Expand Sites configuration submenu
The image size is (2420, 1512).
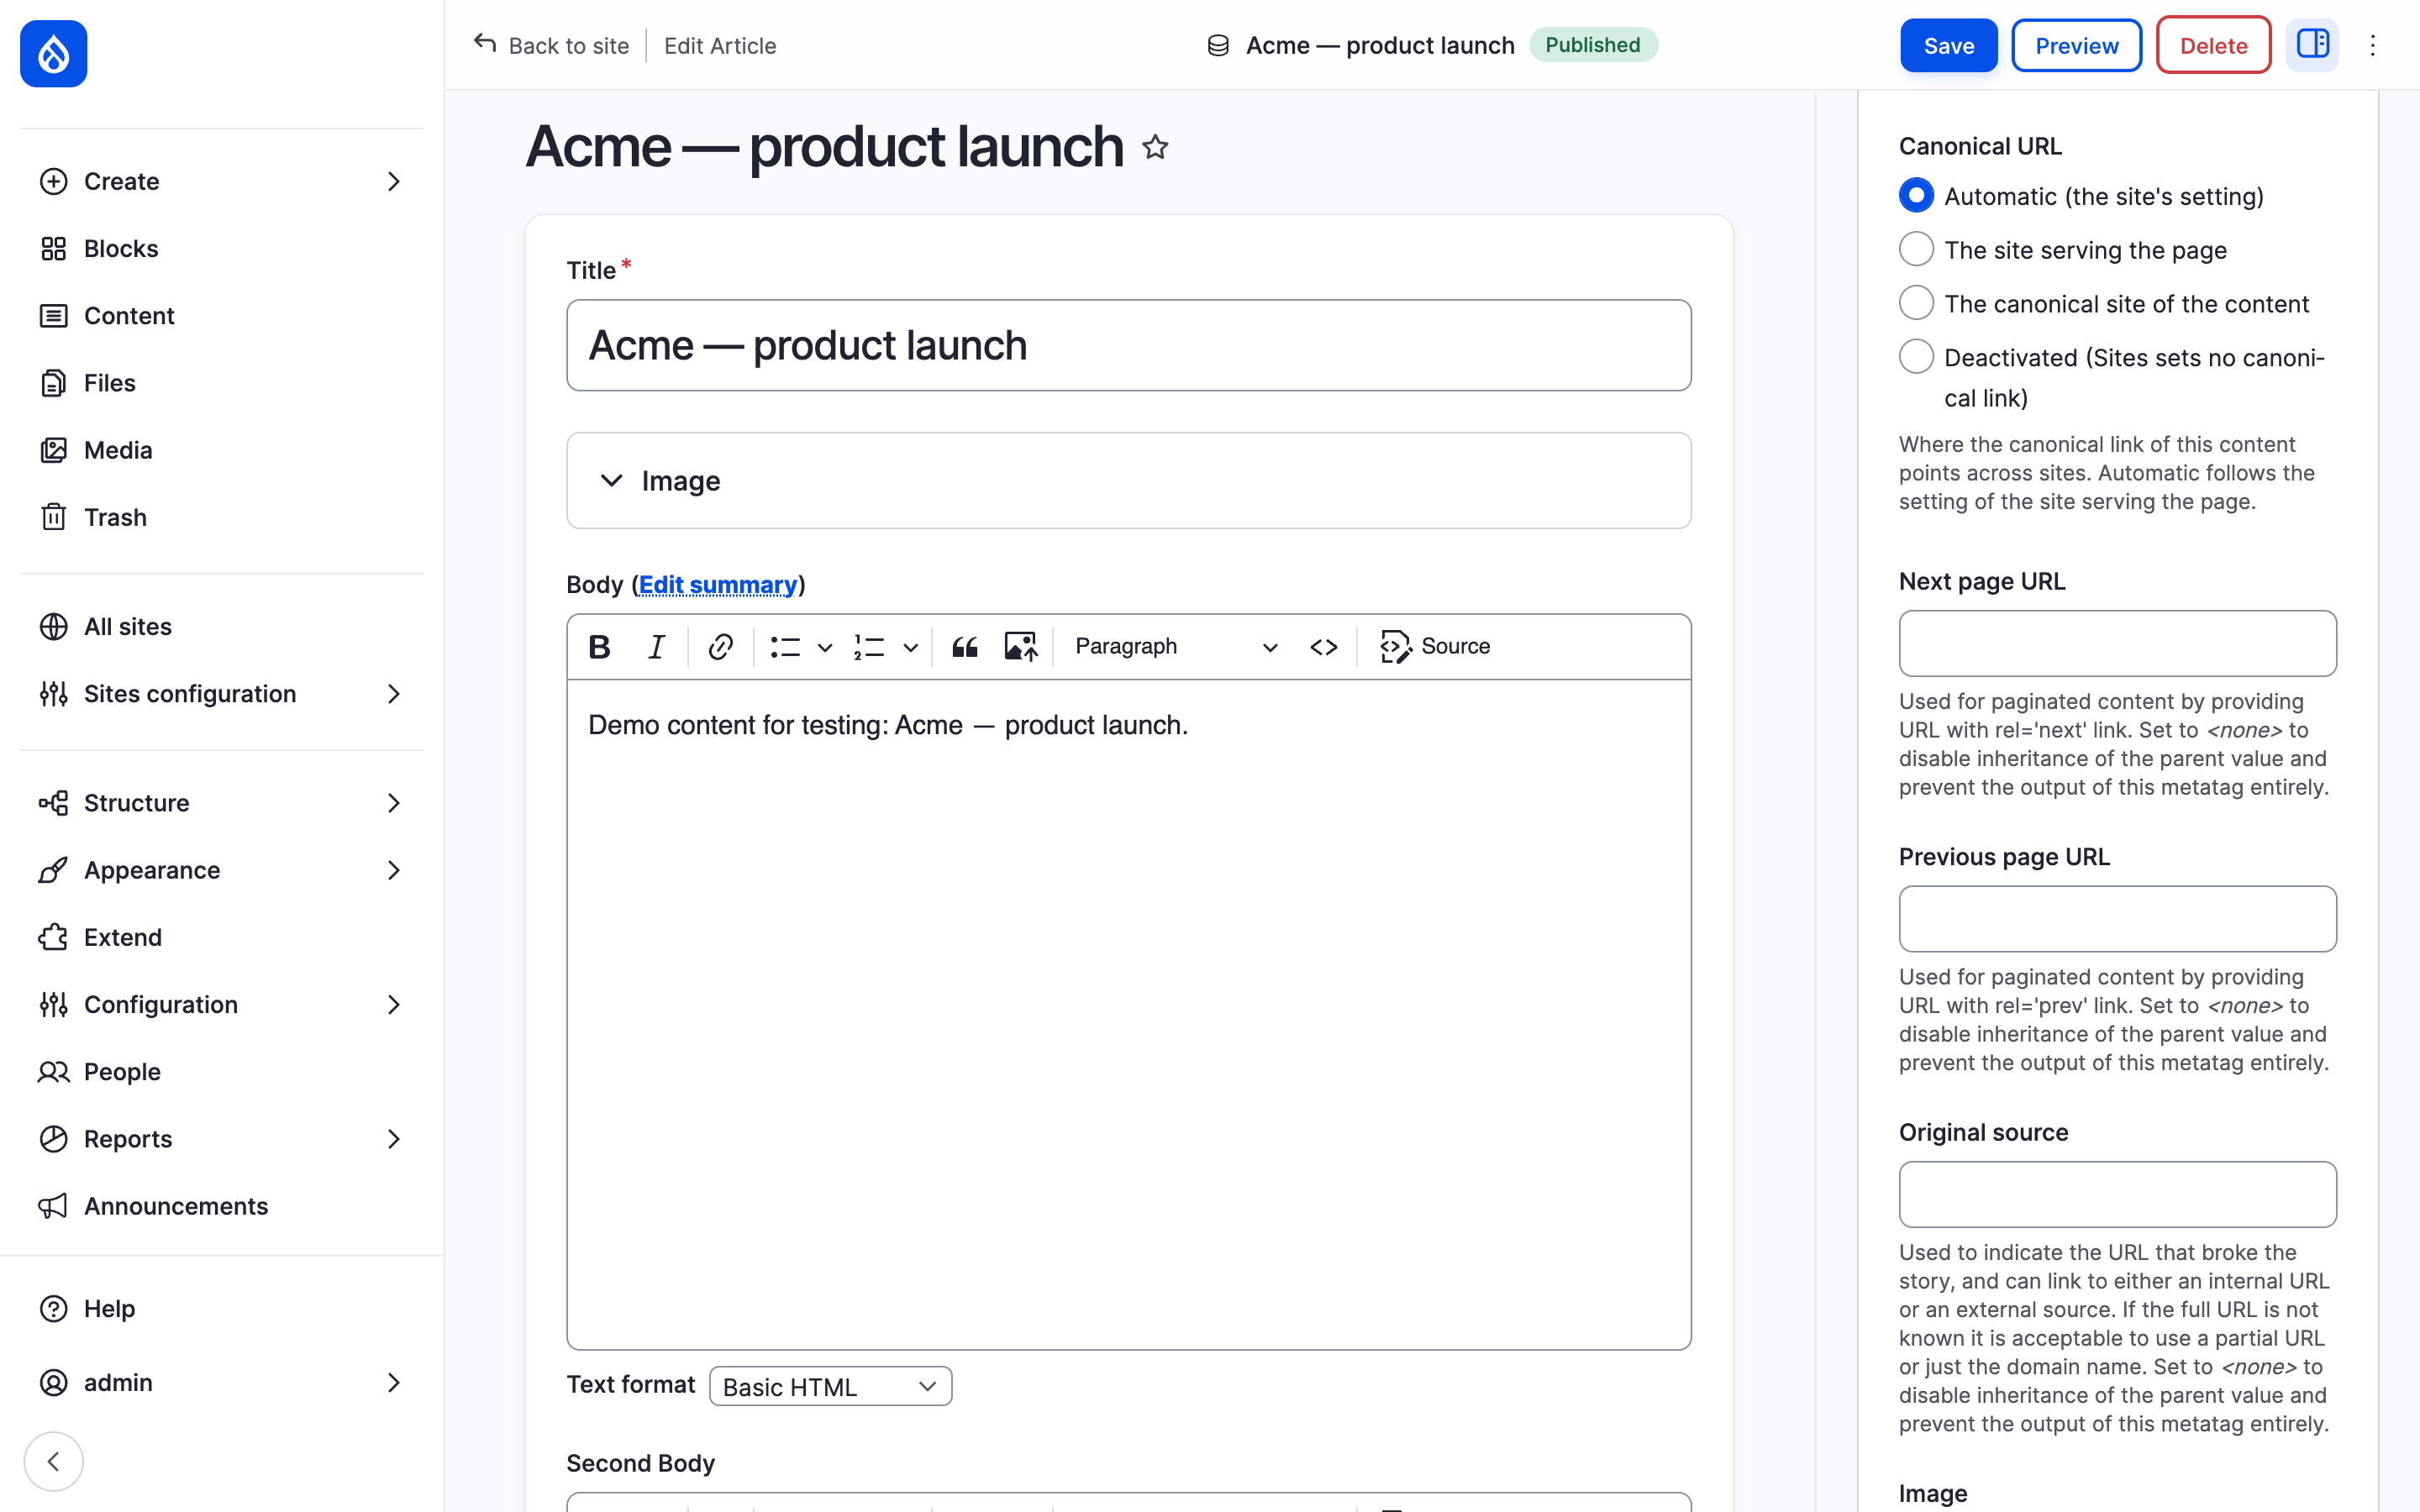pyautogui.click(x=221, y=694)
